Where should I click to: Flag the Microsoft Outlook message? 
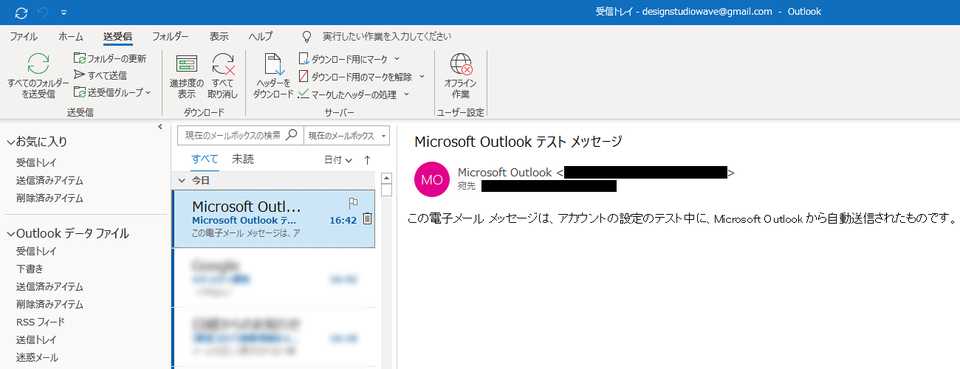353,203
